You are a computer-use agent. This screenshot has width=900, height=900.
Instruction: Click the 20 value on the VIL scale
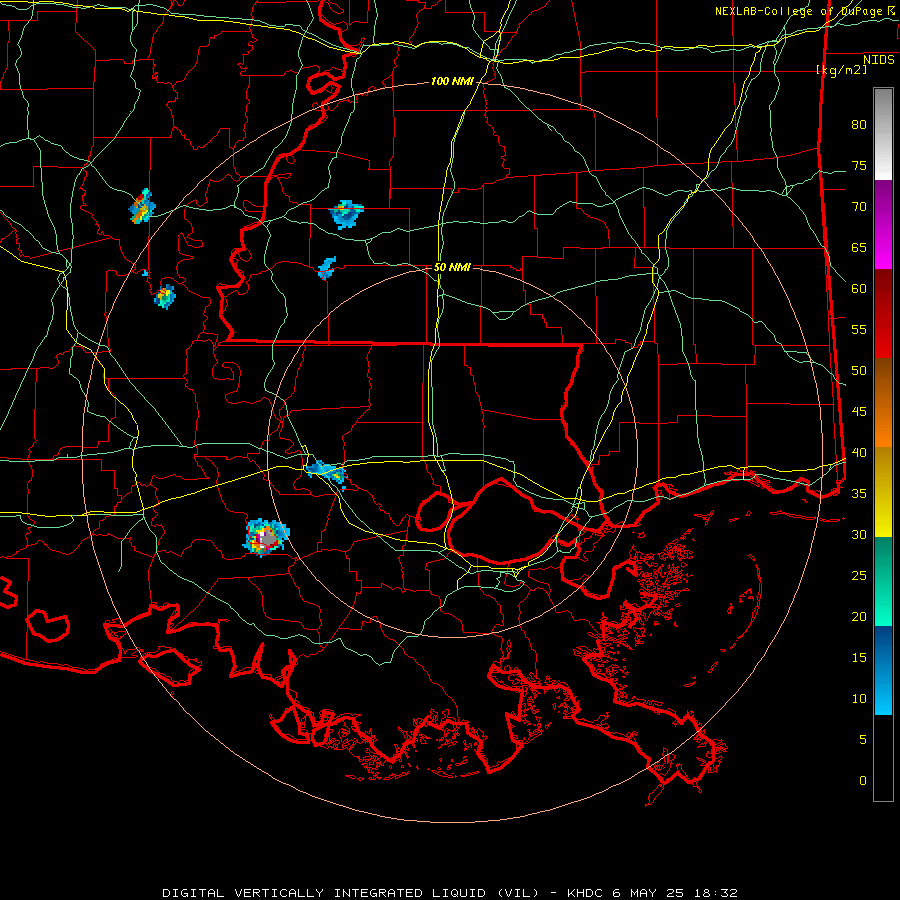(x=859, y=616)
